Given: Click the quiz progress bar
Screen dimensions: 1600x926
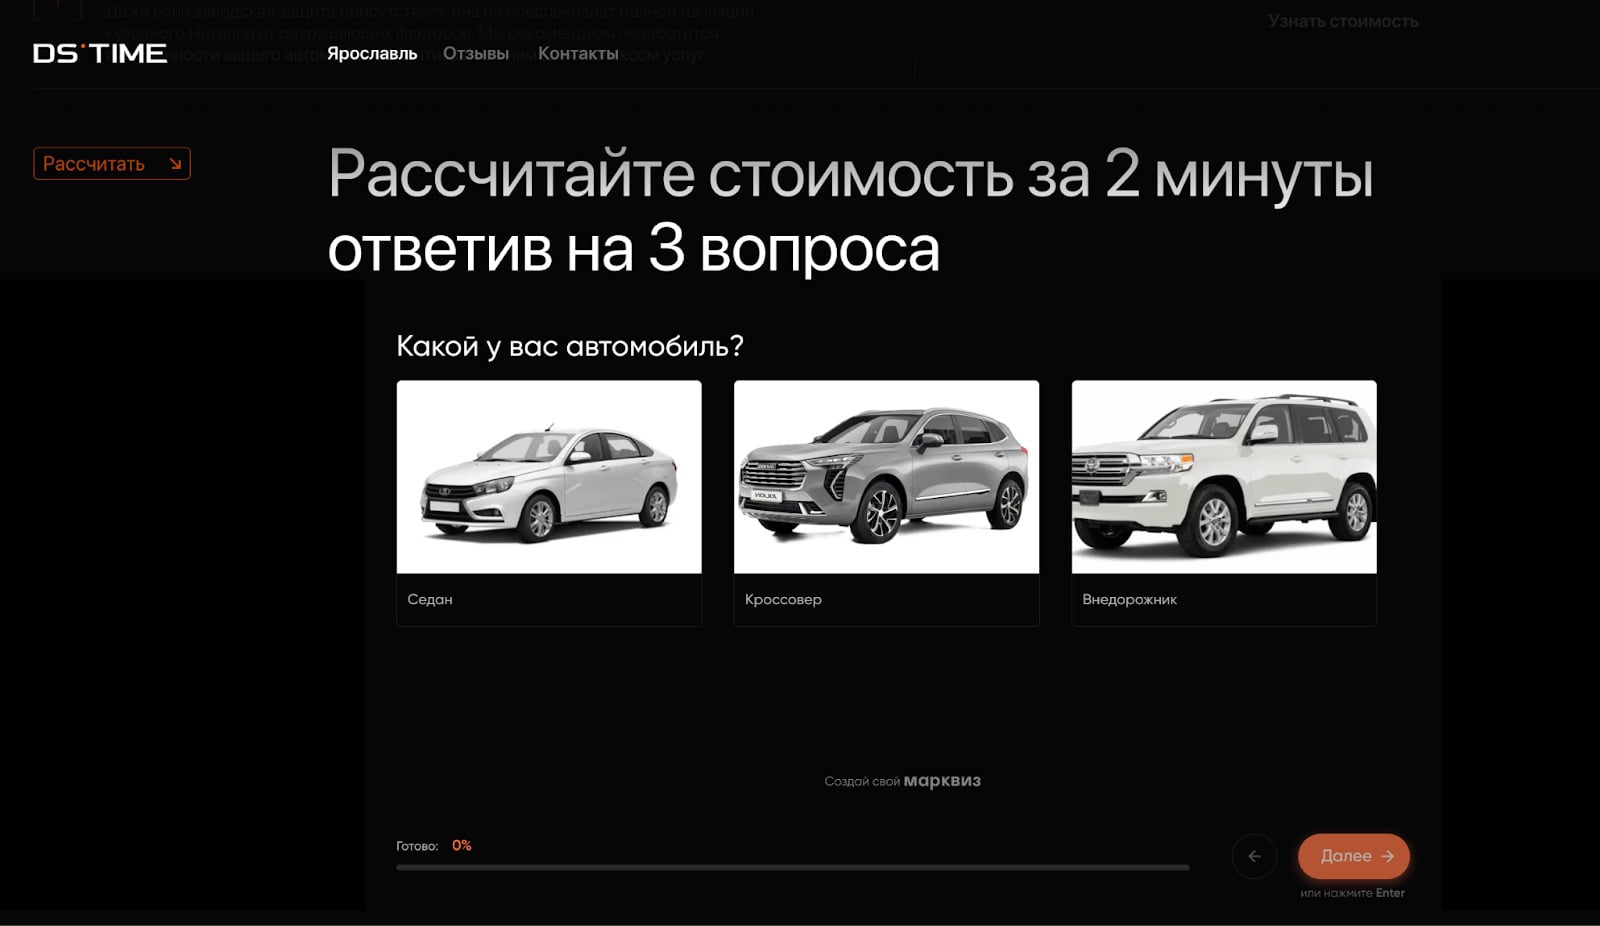Looking at the screenshot, I should 792,868.
